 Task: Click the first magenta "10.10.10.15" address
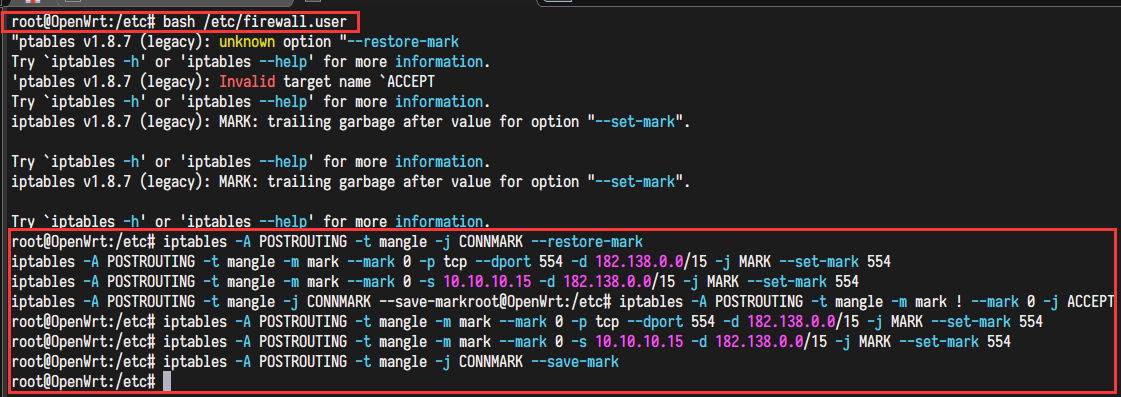click(487, 282)
